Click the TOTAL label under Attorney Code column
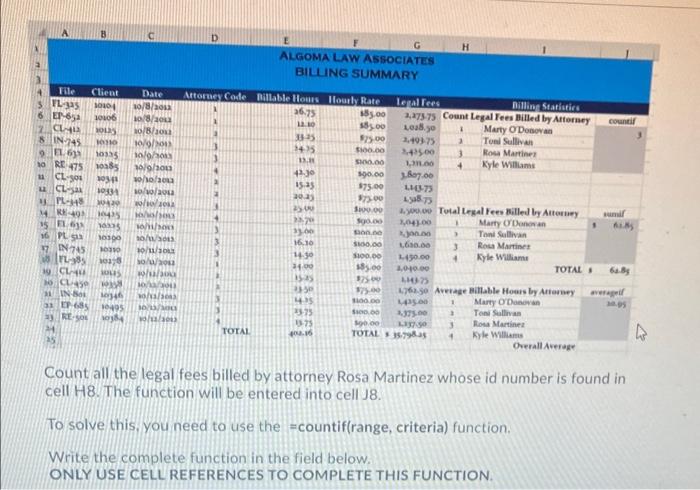 click(236, 331)
